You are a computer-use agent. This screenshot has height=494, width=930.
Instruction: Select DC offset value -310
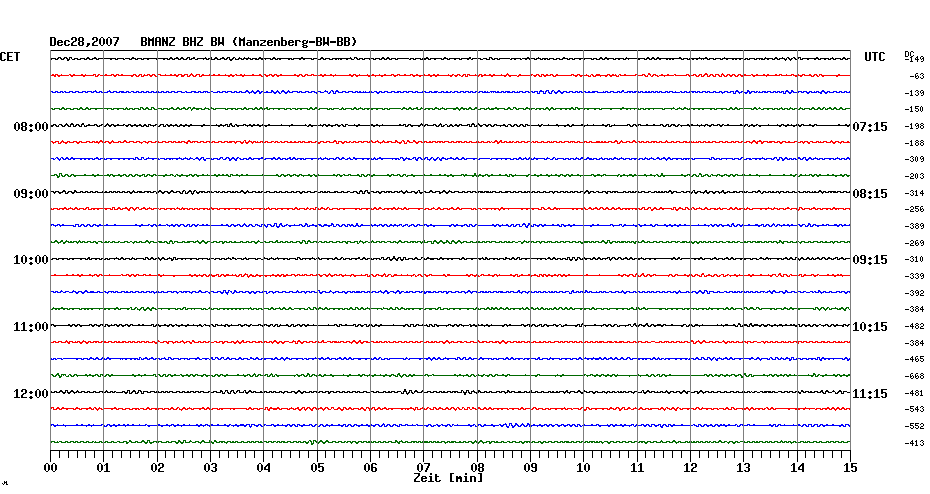click(x=914, y=259)
